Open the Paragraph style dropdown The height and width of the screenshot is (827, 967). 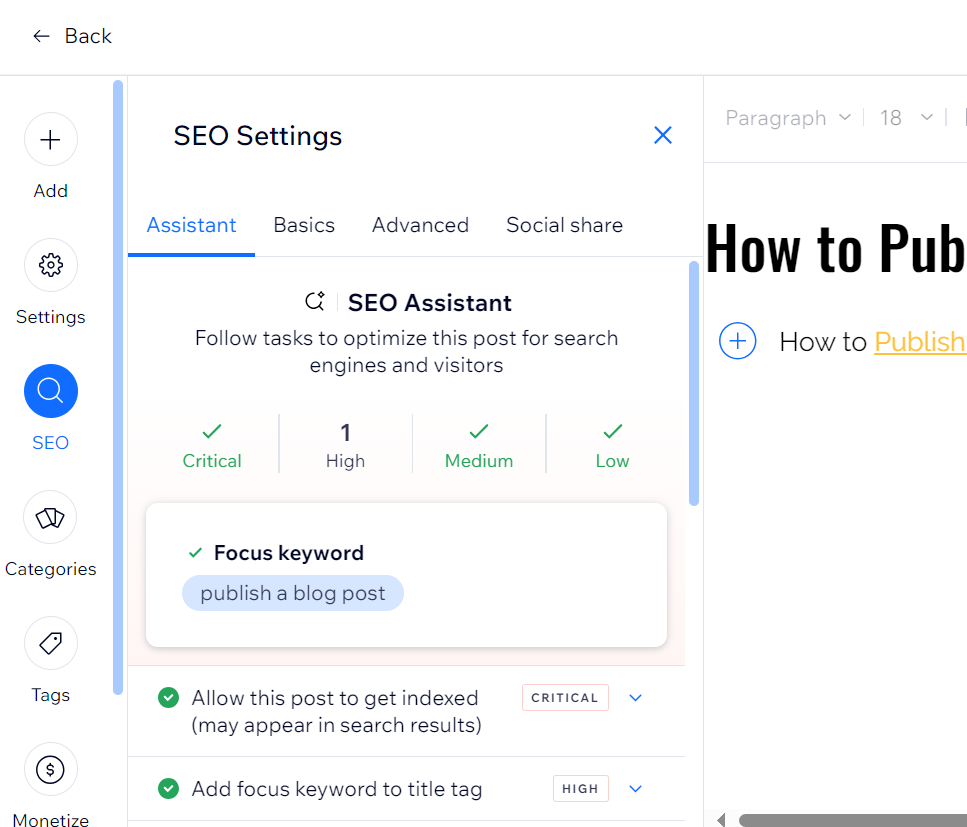click(789, 117)
